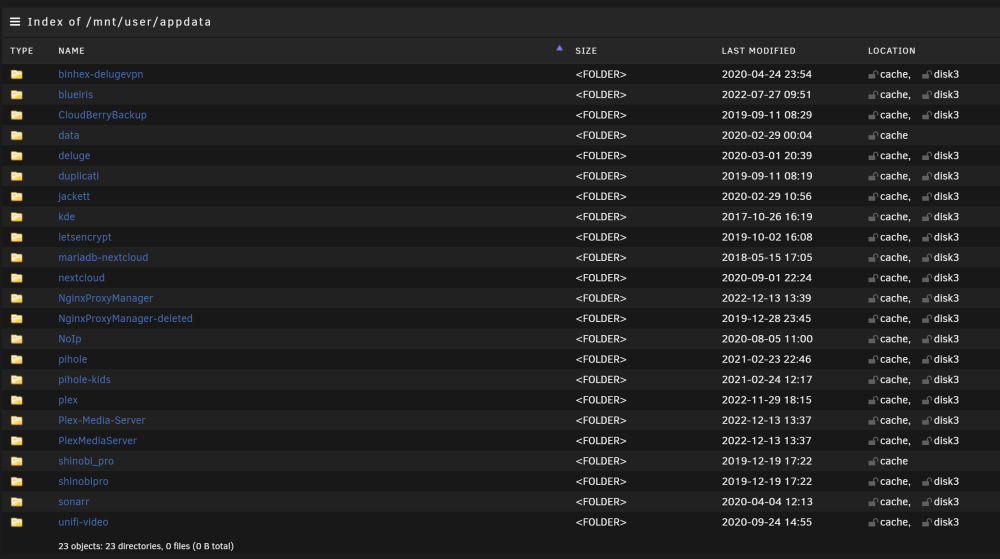Click the folder icon for the nextcloud row
1000x559 pixels.
point(17,278)
